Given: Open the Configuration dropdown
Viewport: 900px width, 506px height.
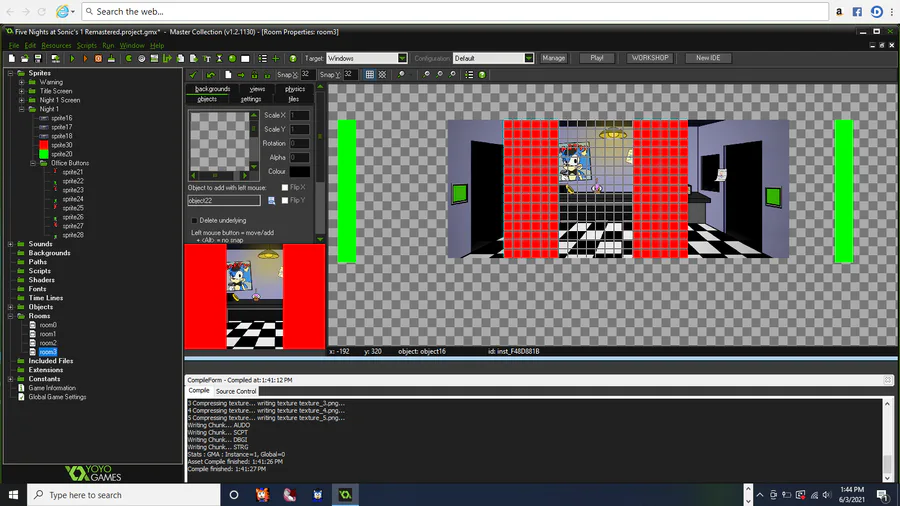Looking at the screenshot, I should click(x=529, y=59).
